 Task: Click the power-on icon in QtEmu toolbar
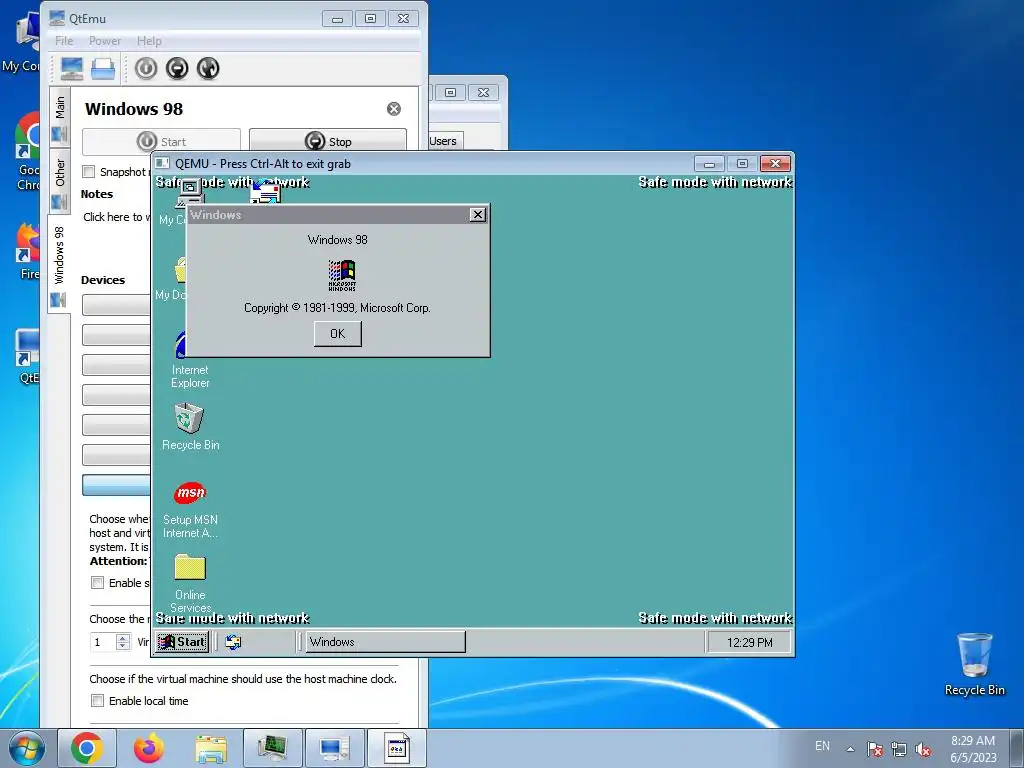tap(146, 69)
